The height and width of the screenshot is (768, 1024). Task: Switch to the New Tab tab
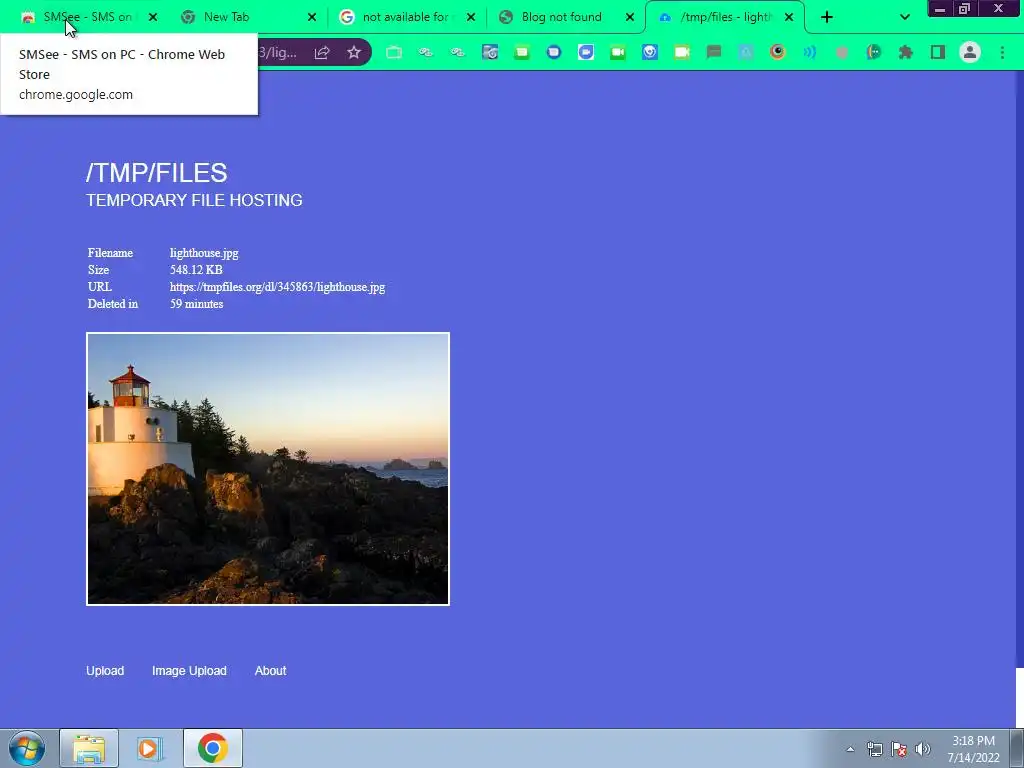pyautogui.click(x=226, y=17)
